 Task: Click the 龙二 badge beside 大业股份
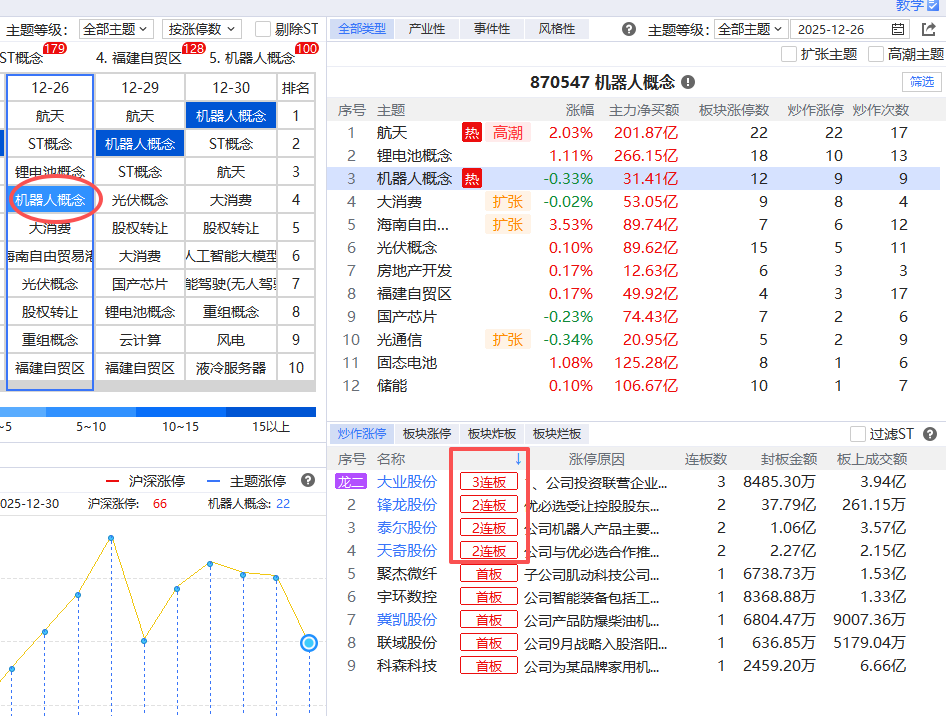click(x=350, y=482)
